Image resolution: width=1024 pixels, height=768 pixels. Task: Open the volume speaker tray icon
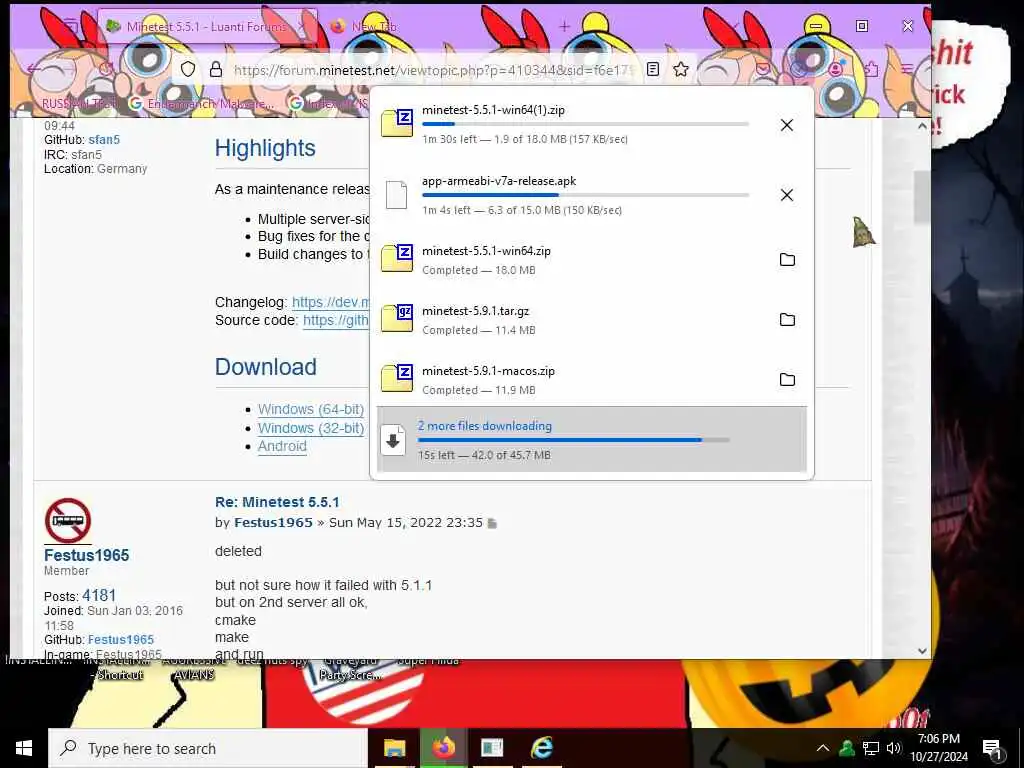click(x=894, y=748)
